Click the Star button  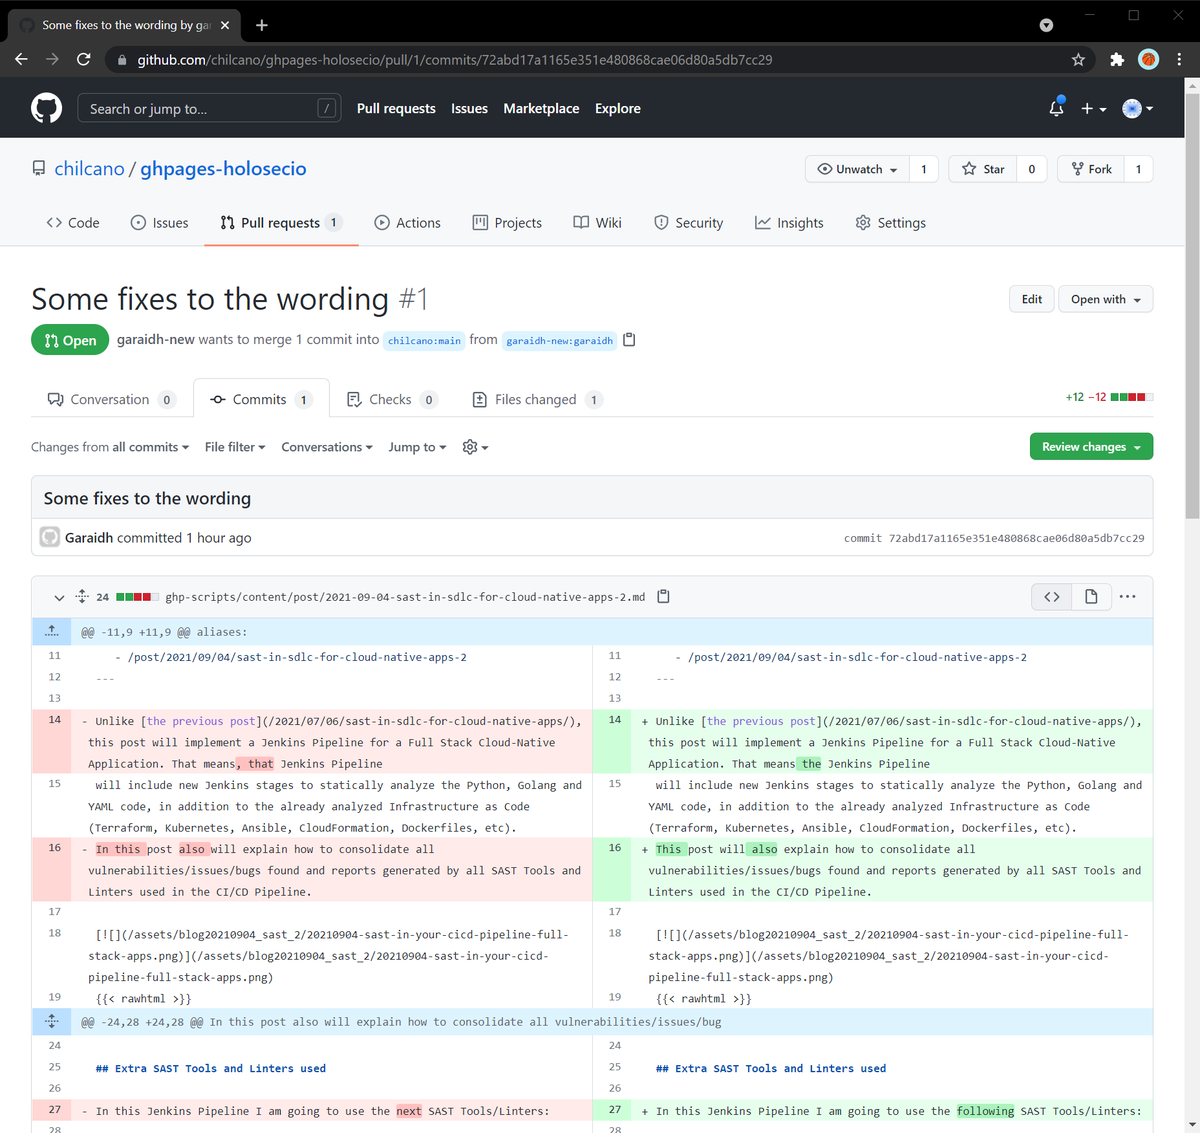pyautogui.click(x=983, y=169)
